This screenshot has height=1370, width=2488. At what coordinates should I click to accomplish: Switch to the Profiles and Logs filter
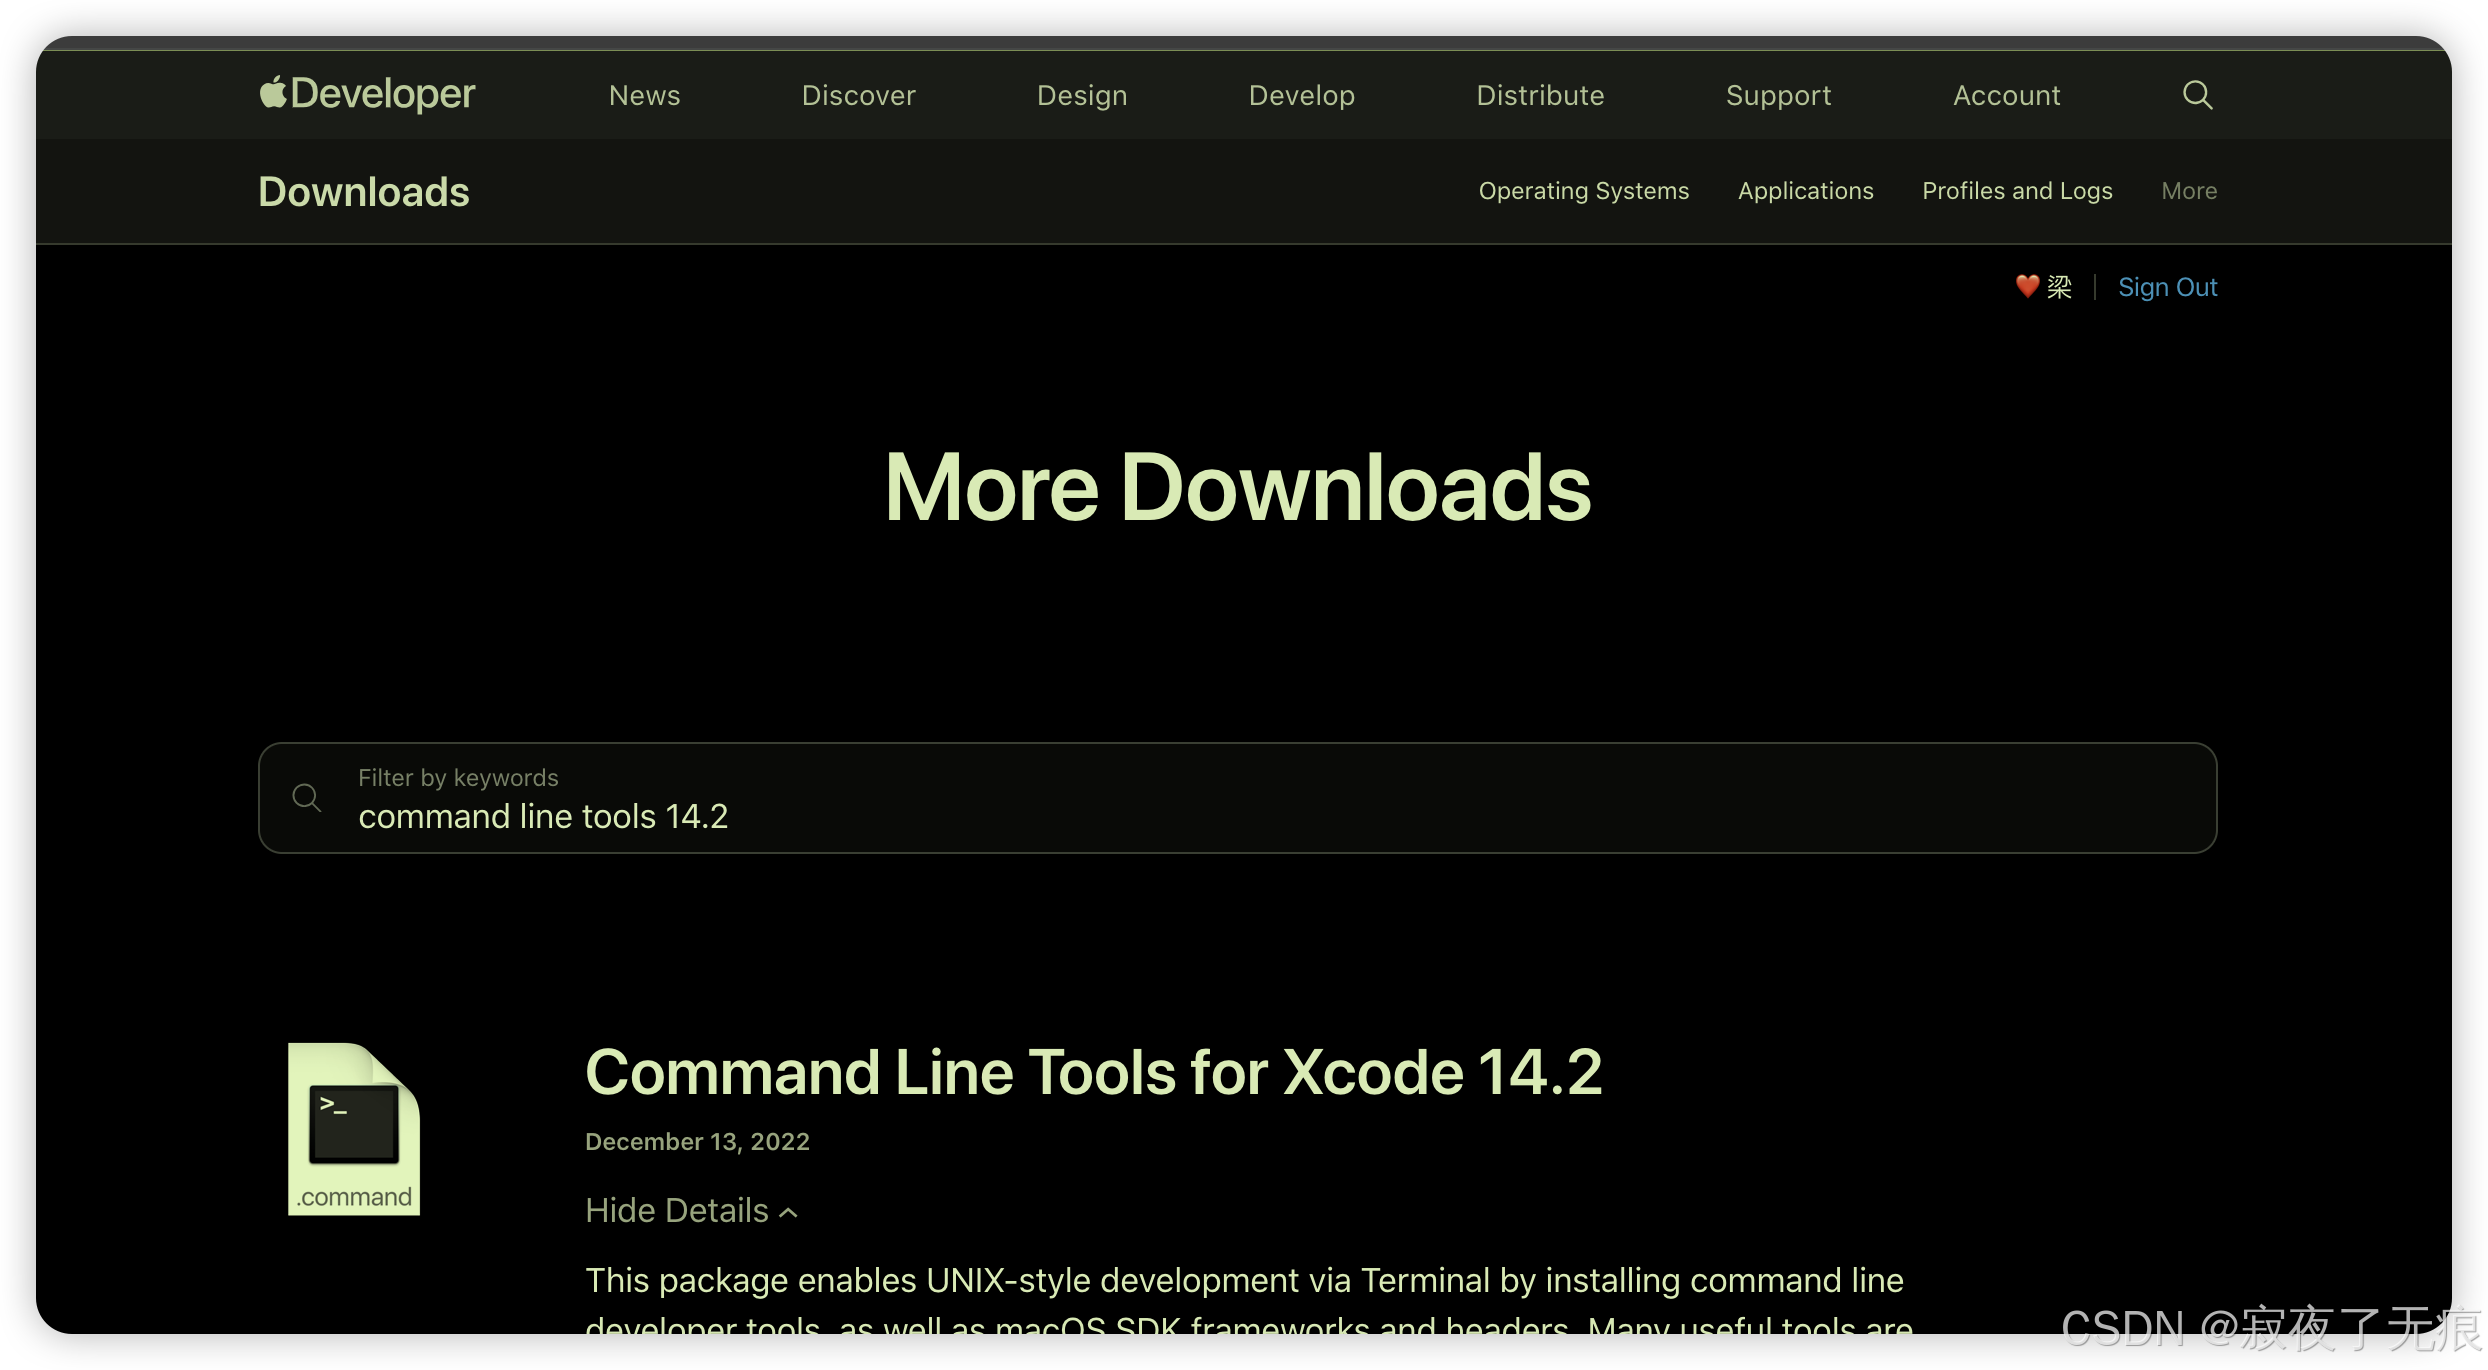(2017, 191)
